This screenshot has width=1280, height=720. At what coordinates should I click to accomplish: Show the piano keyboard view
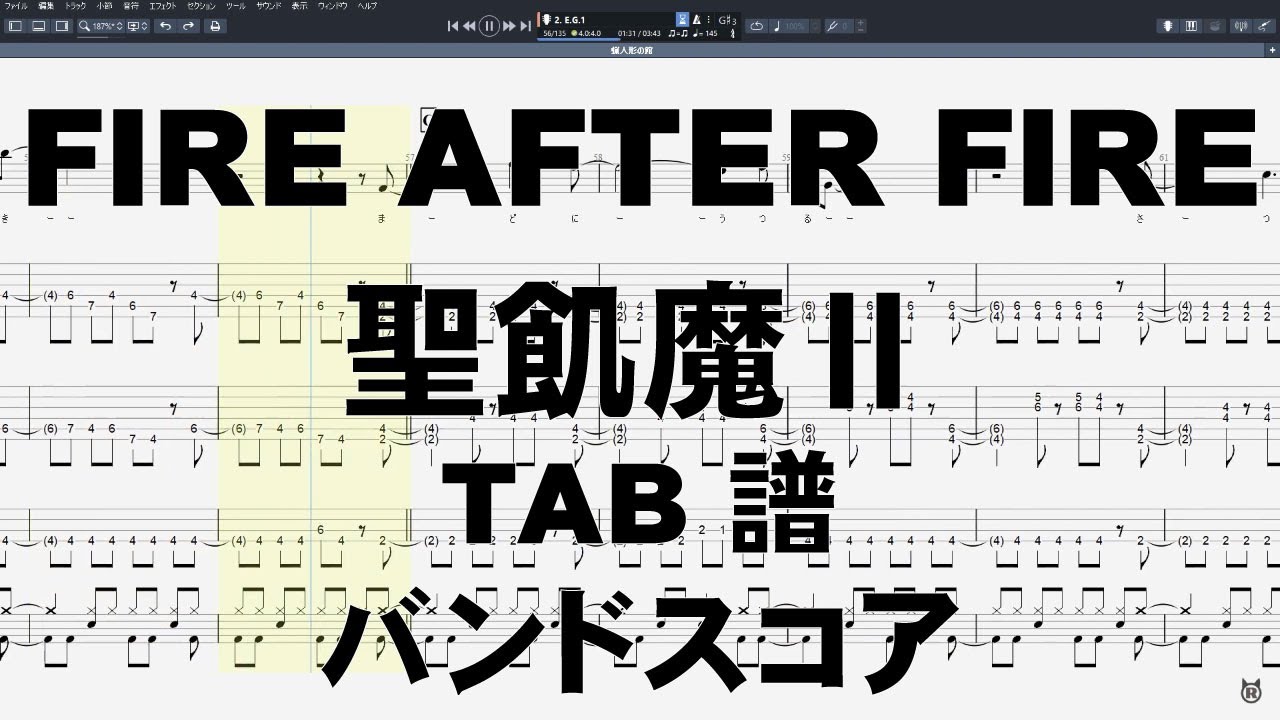(x=1190, y=26)
